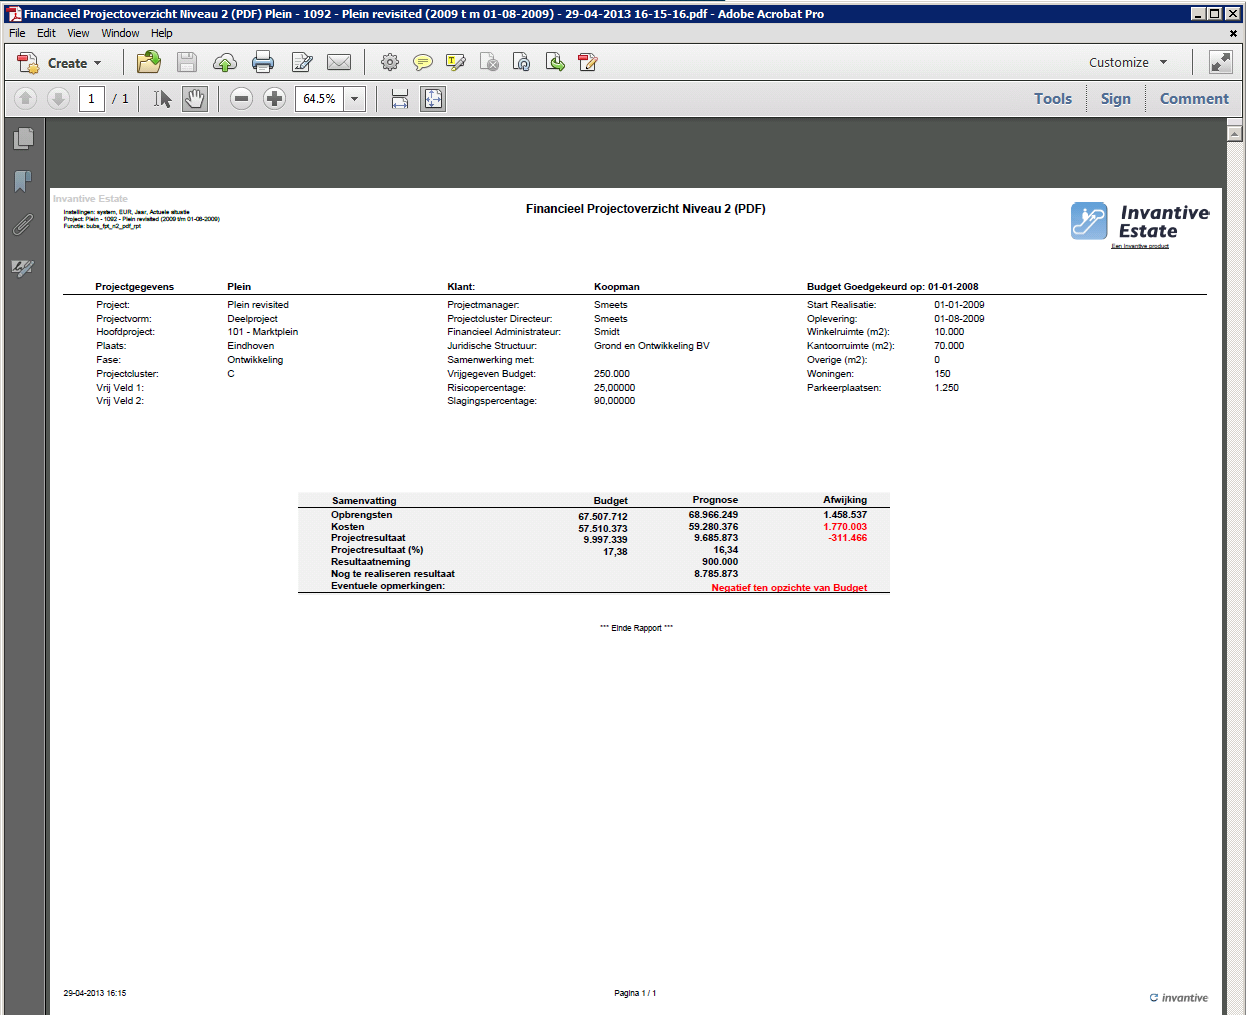Click the Edit PDF text icon
This screenshot has height=1015, width=1246.
(588, 62)
